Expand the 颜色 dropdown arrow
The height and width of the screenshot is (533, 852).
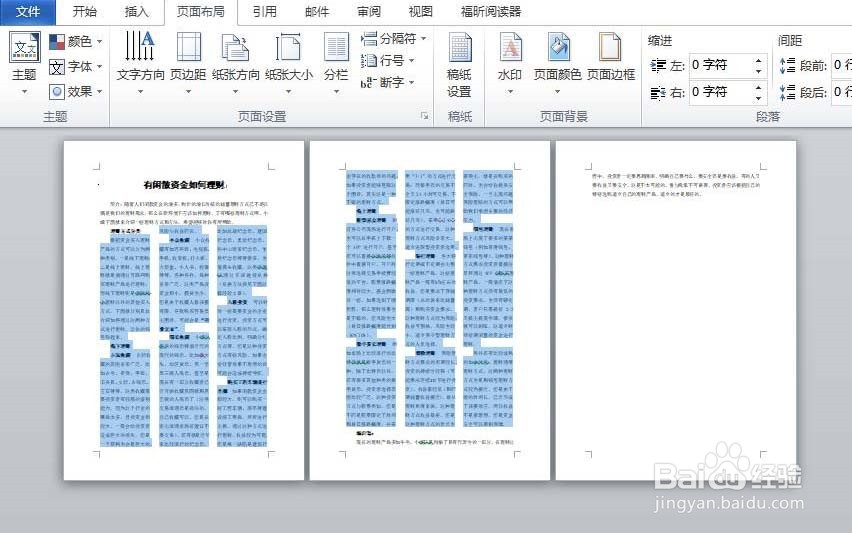click(x=99, y=41)
